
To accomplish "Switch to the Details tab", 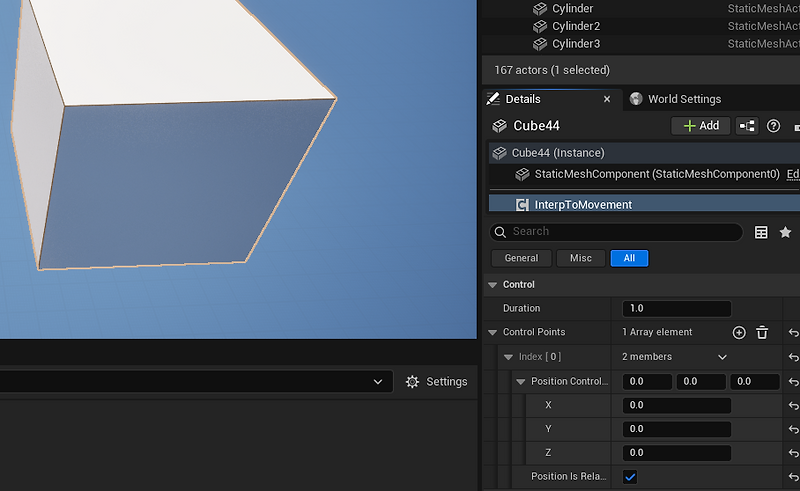I will [522, 99].
